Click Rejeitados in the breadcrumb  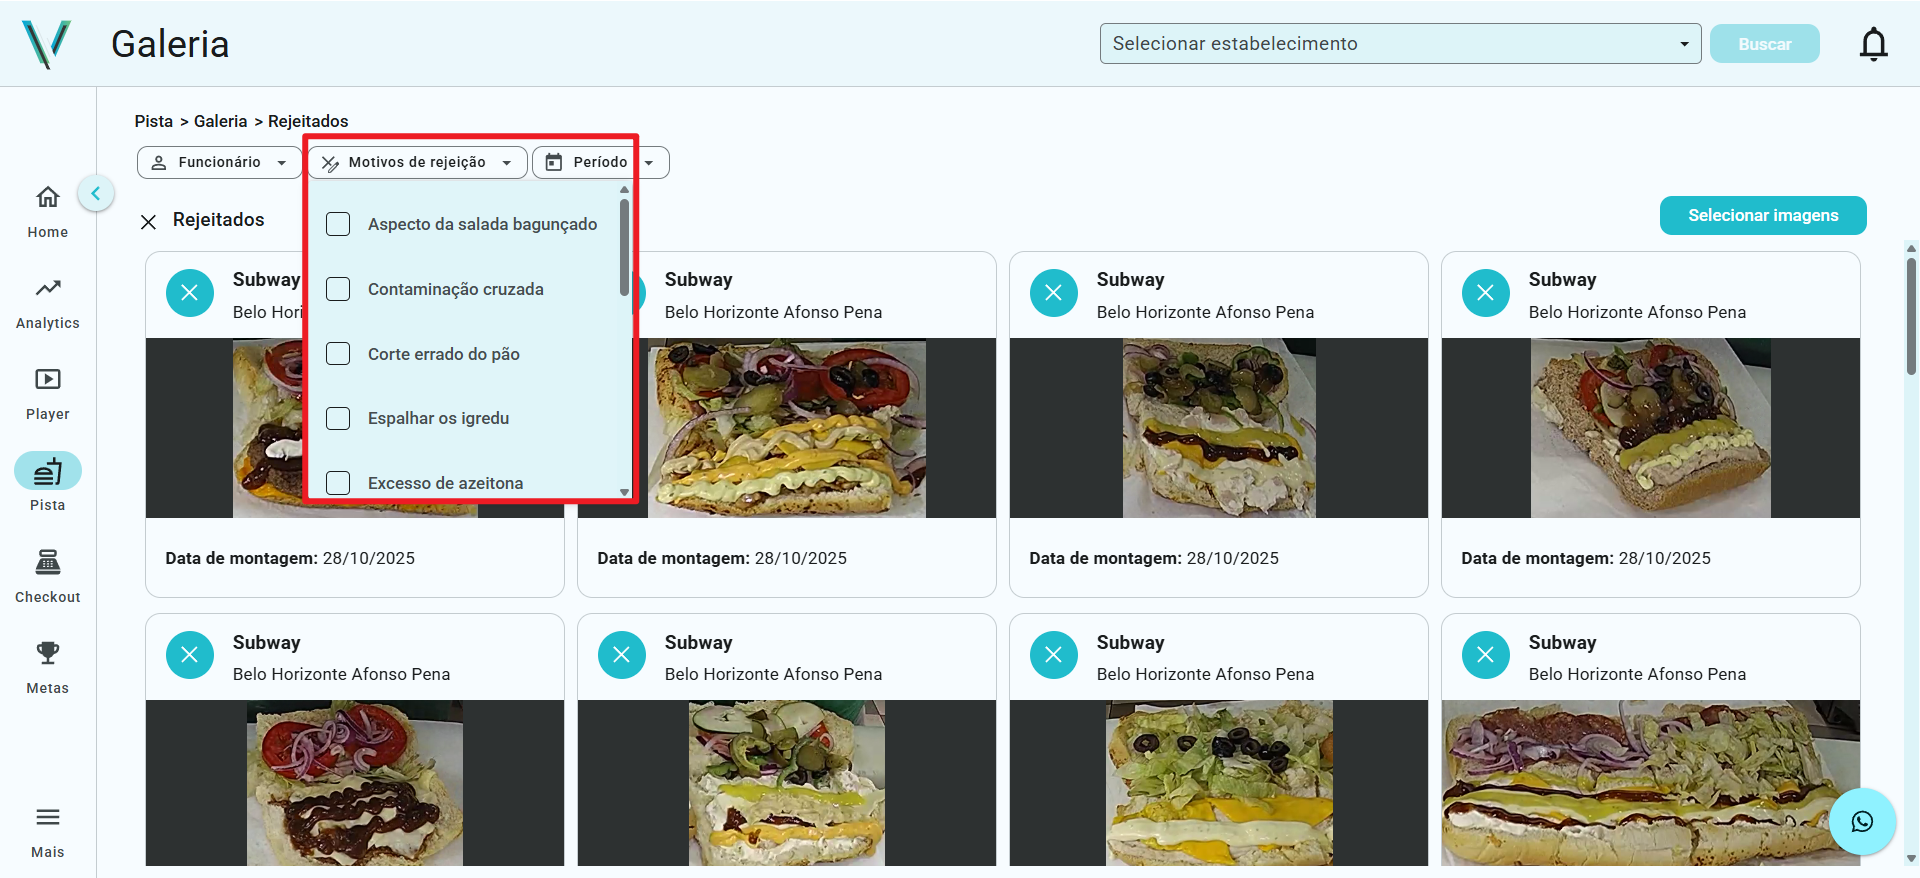pyautogui.click(x=308, y=121)
